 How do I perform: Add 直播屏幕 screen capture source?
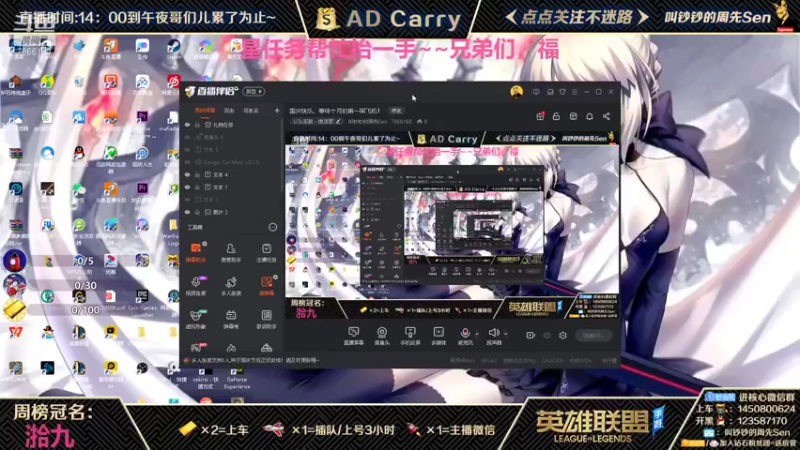coord(354,336)
